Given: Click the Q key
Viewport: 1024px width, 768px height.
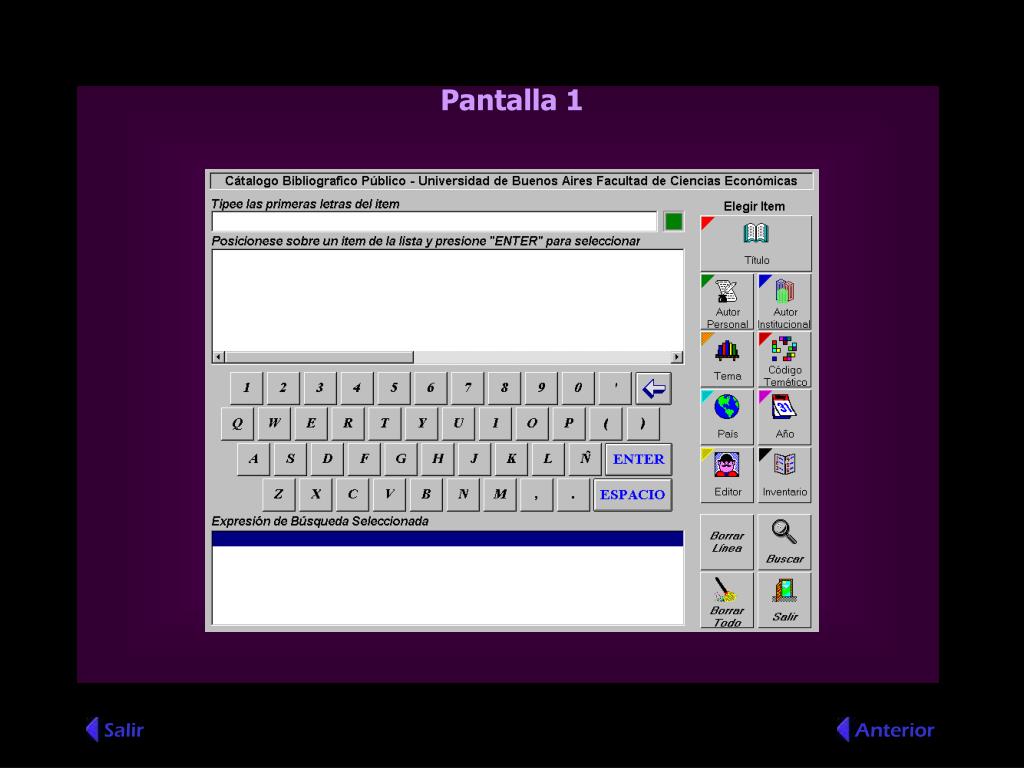Looking at the screenshot, I should [x=237, y=424].
